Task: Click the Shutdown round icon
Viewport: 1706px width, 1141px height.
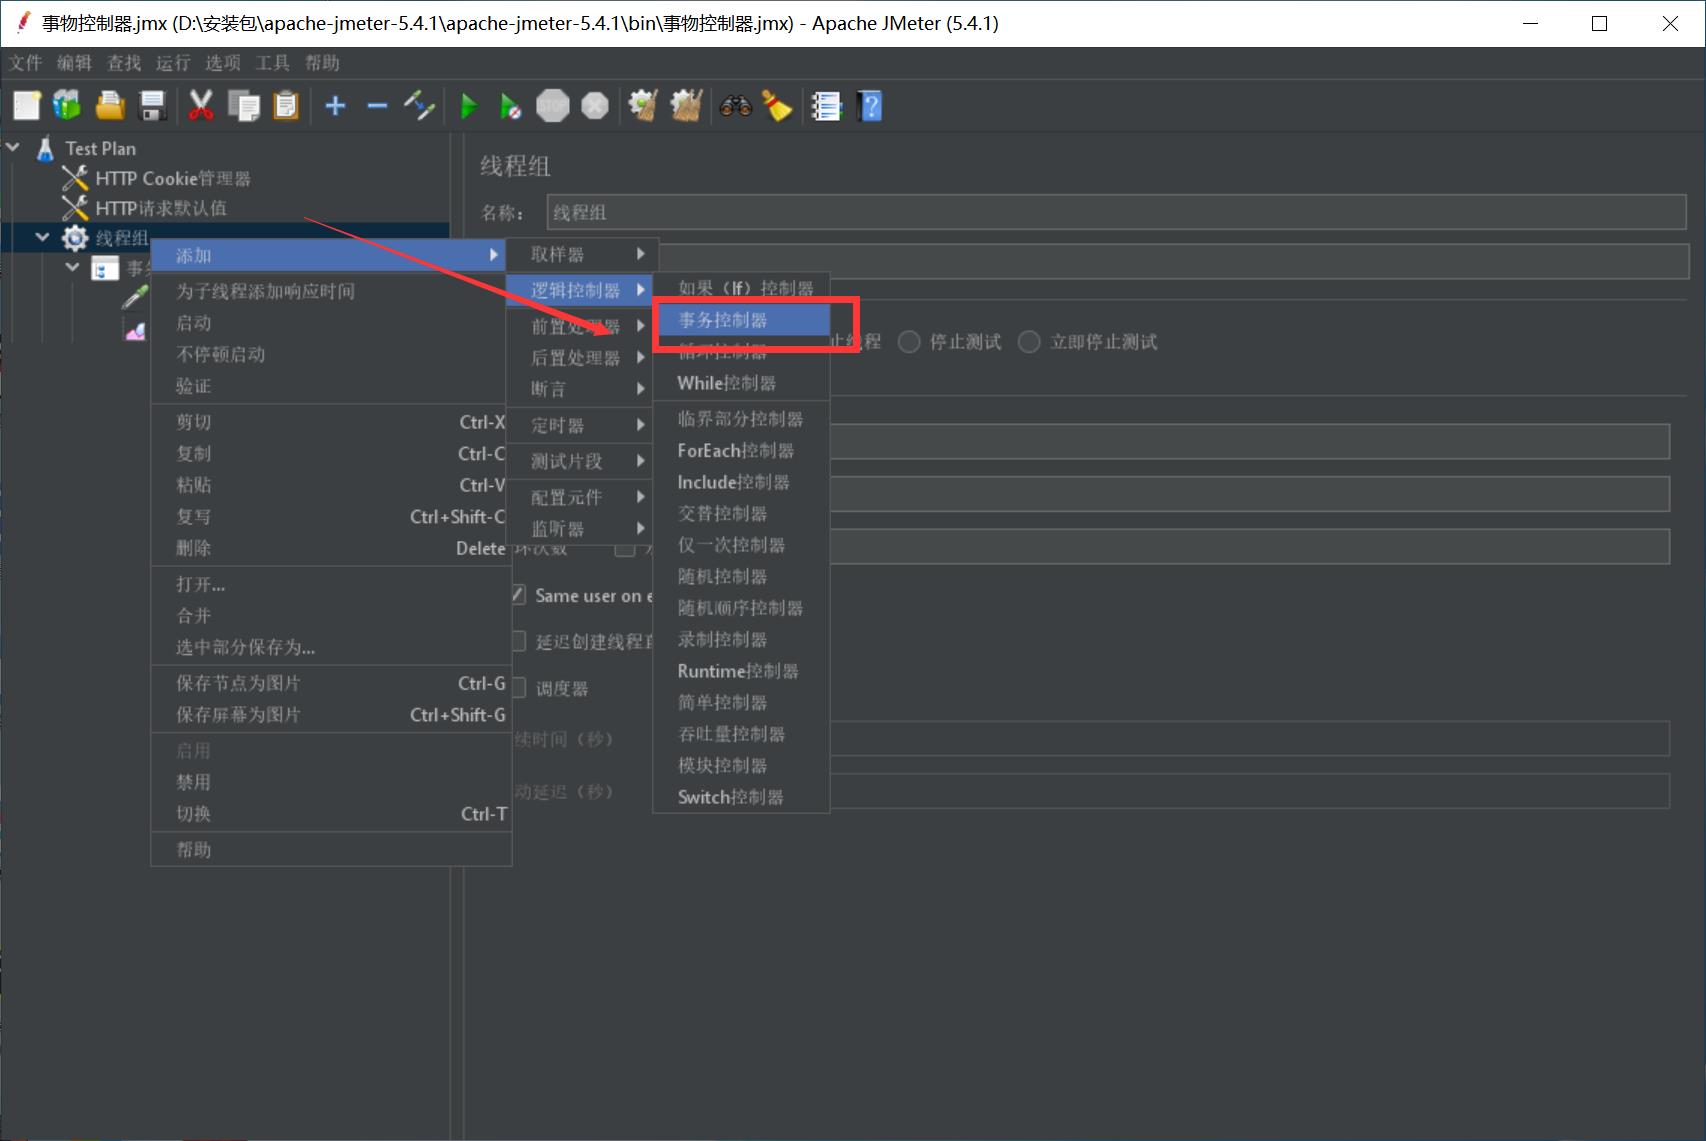Action: [x=595, y=105]
